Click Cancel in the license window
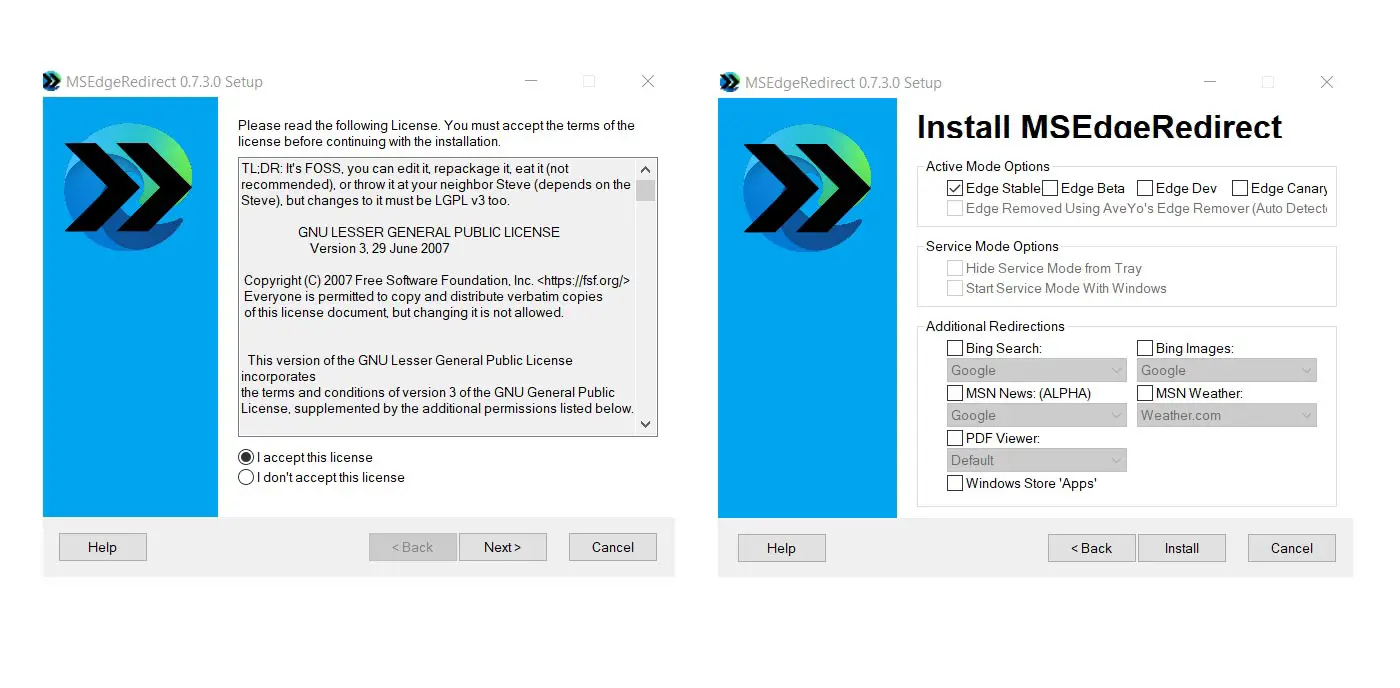Screen dimensions: 1400x688 612,547
